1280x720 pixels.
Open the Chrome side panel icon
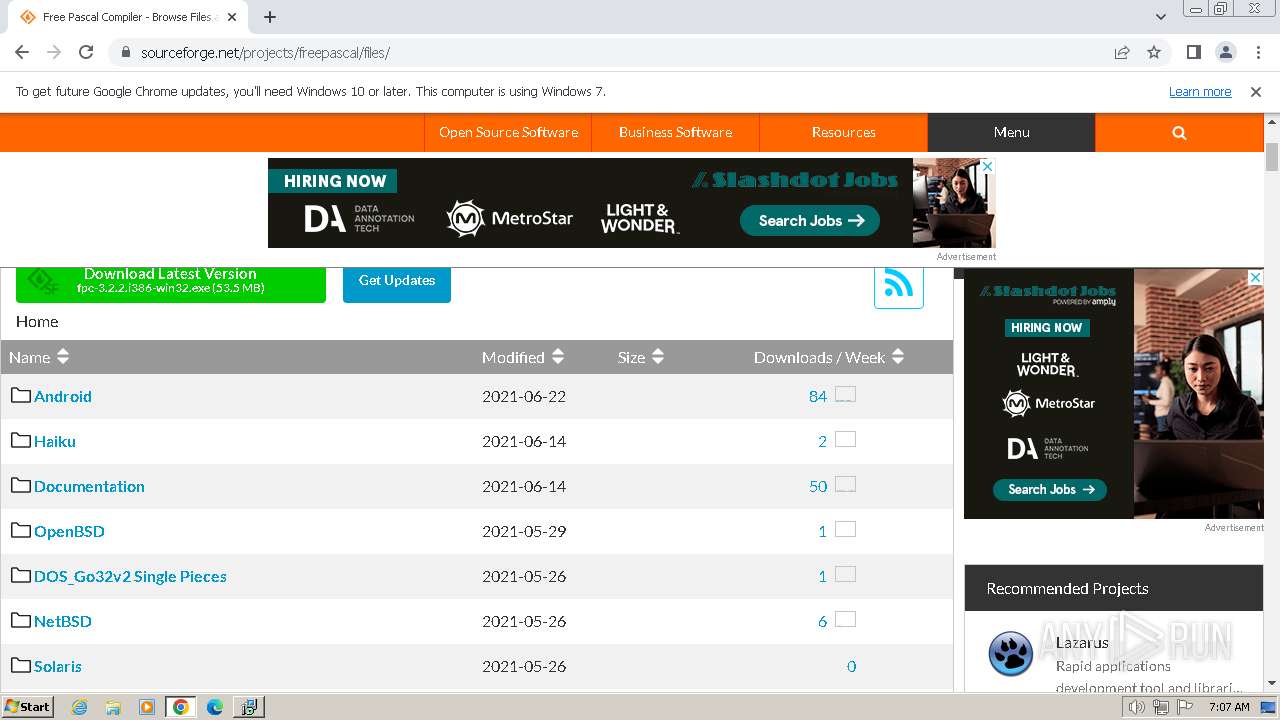[x=1193, y=52]
